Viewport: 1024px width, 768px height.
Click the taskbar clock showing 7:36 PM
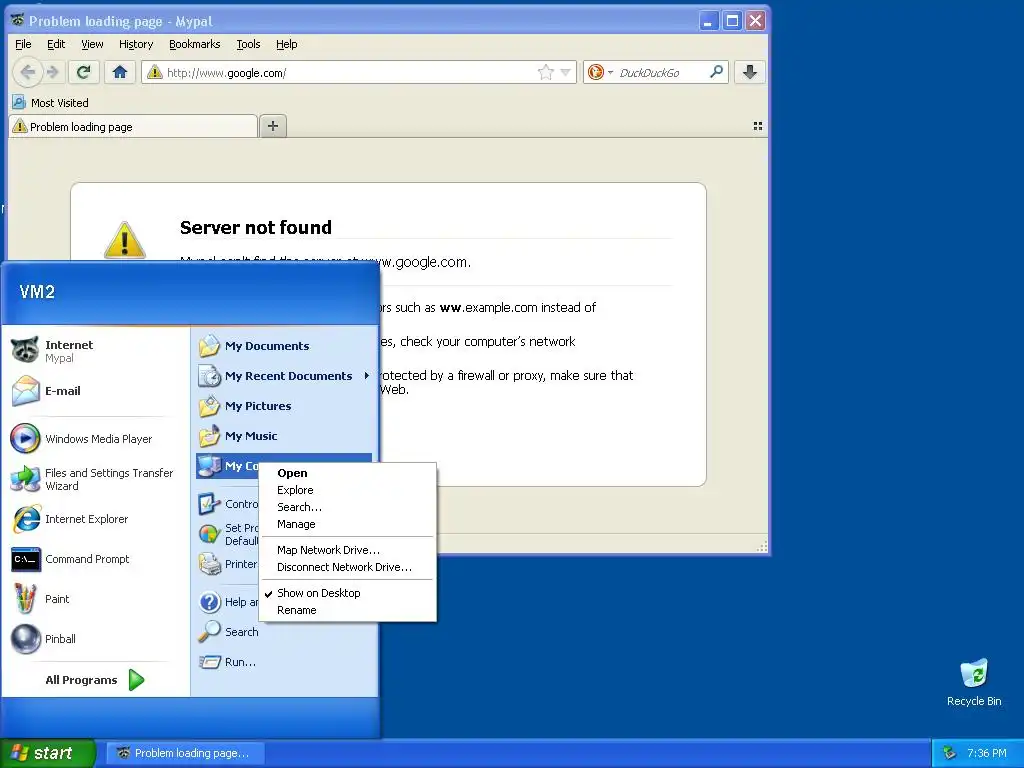click(x=986, y=753)
